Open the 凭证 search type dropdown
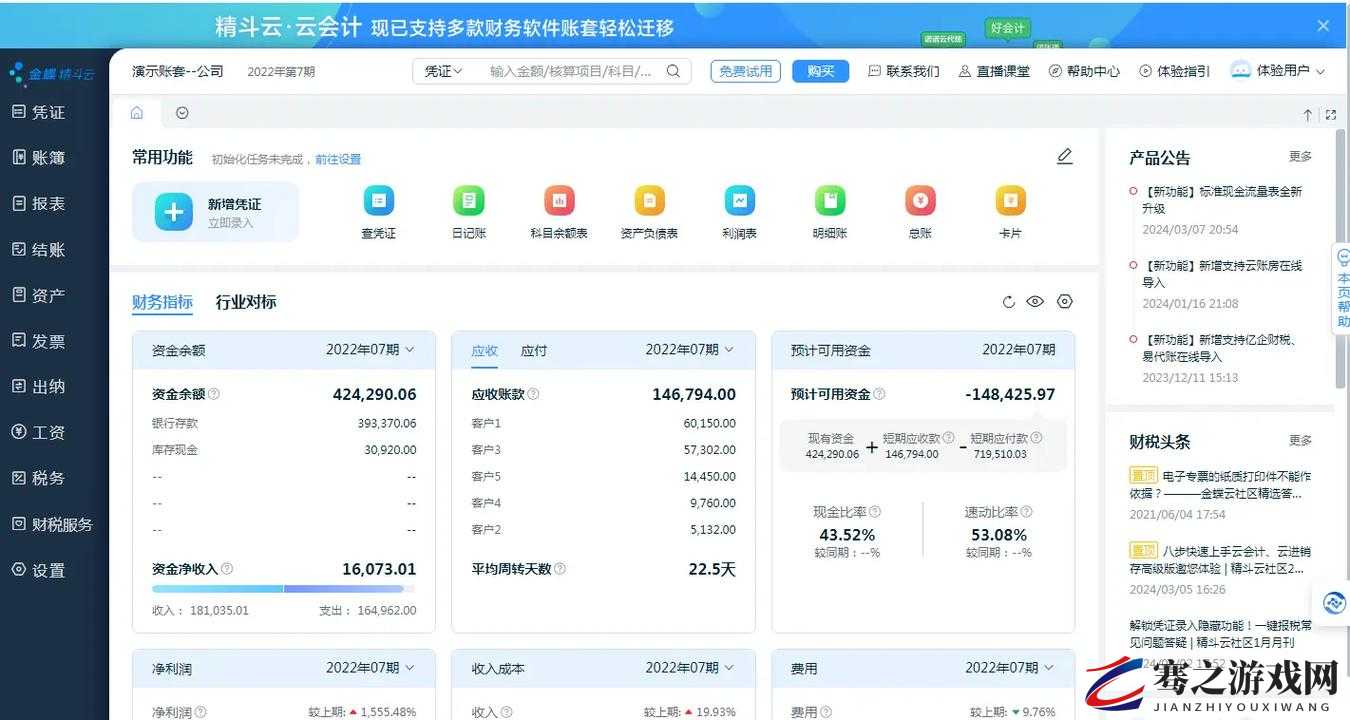The height and width of the screenshot is (720, 1350). (x=443, y=71)
